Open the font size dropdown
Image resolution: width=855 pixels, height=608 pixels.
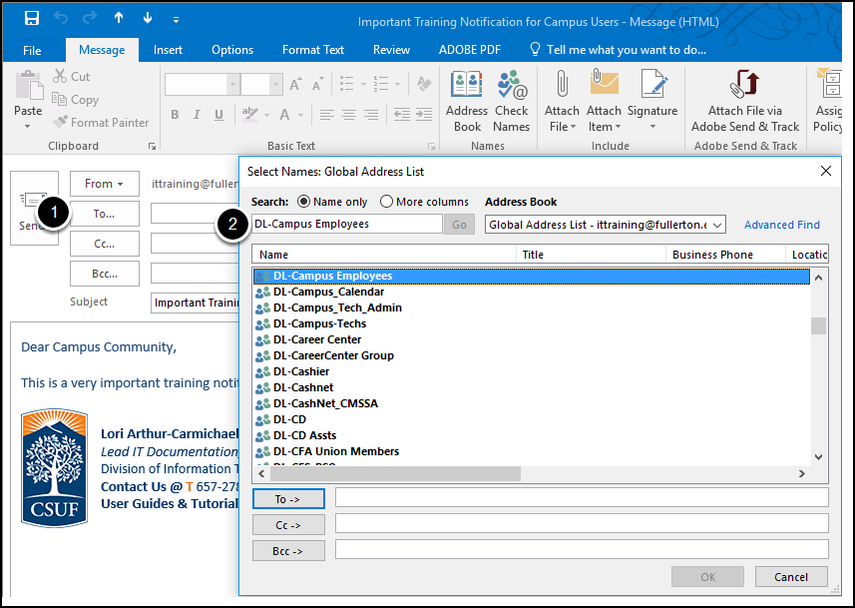(x=276, y=85)
